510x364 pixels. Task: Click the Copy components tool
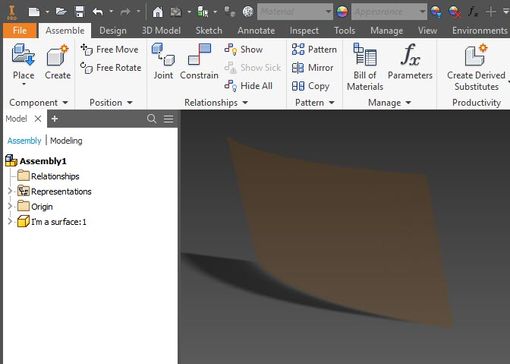tap(310, 86)
